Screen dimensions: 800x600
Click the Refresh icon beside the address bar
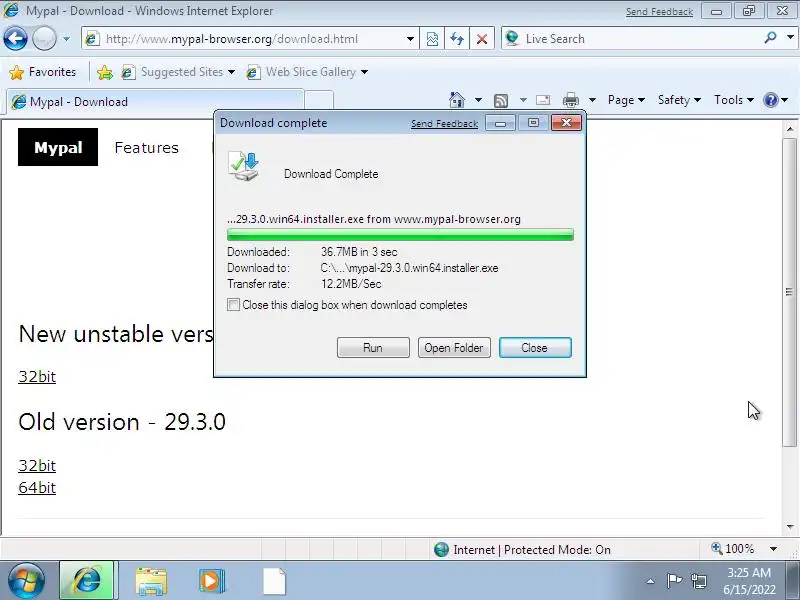click(x=457, y=39)
